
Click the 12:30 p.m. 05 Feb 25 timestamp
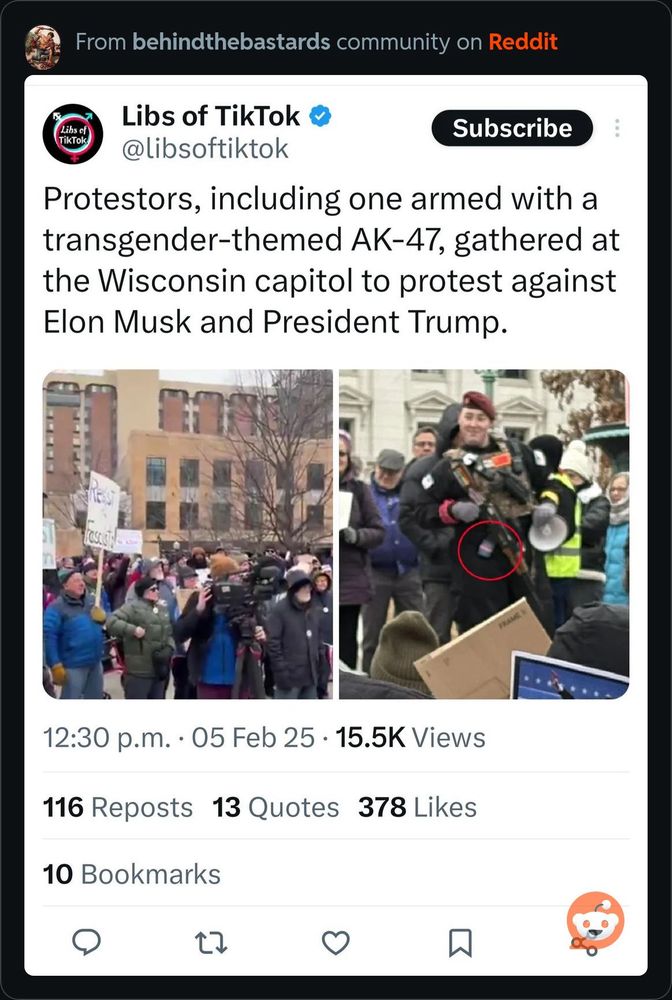coord(179,737)
